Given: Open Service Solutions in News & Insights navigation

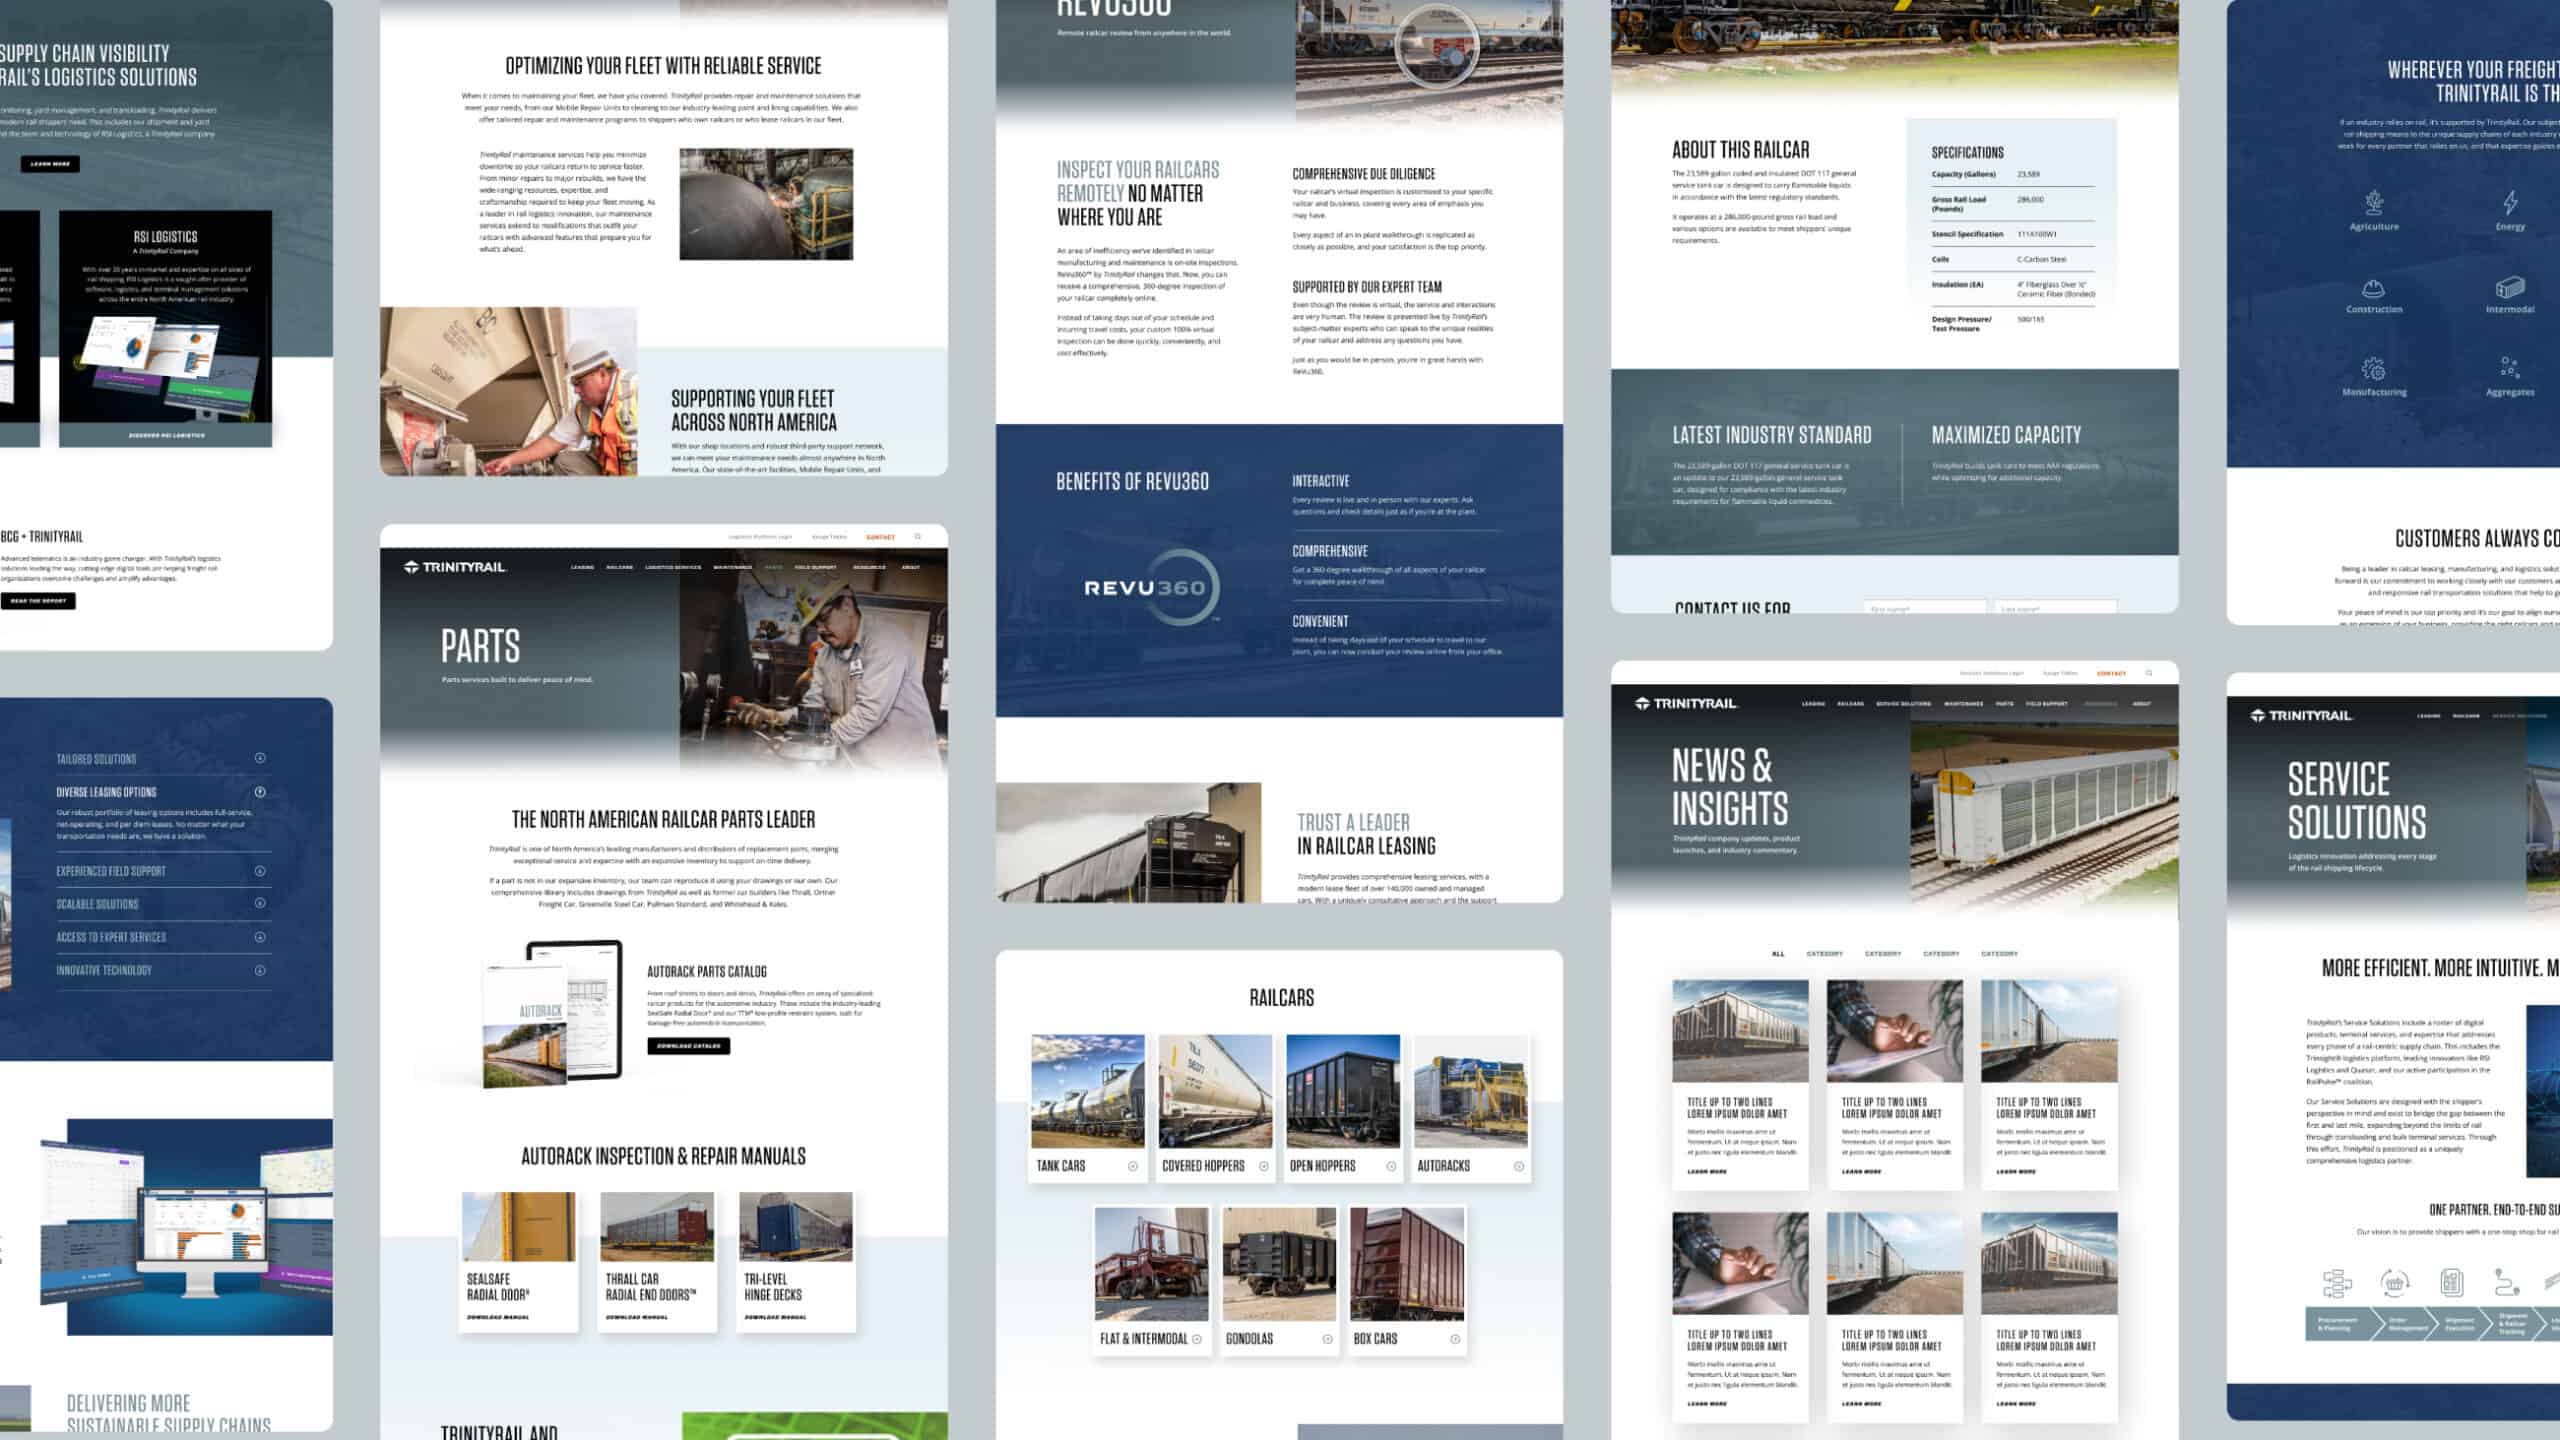Looking at the screenshot, I should [x=1904, y=704].
